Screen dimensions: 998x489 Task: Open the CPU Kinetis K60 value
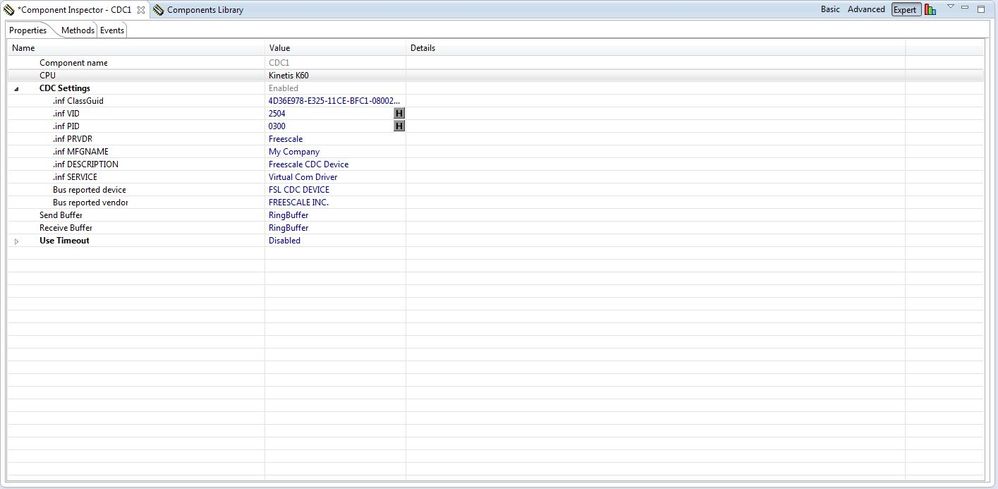335,76
